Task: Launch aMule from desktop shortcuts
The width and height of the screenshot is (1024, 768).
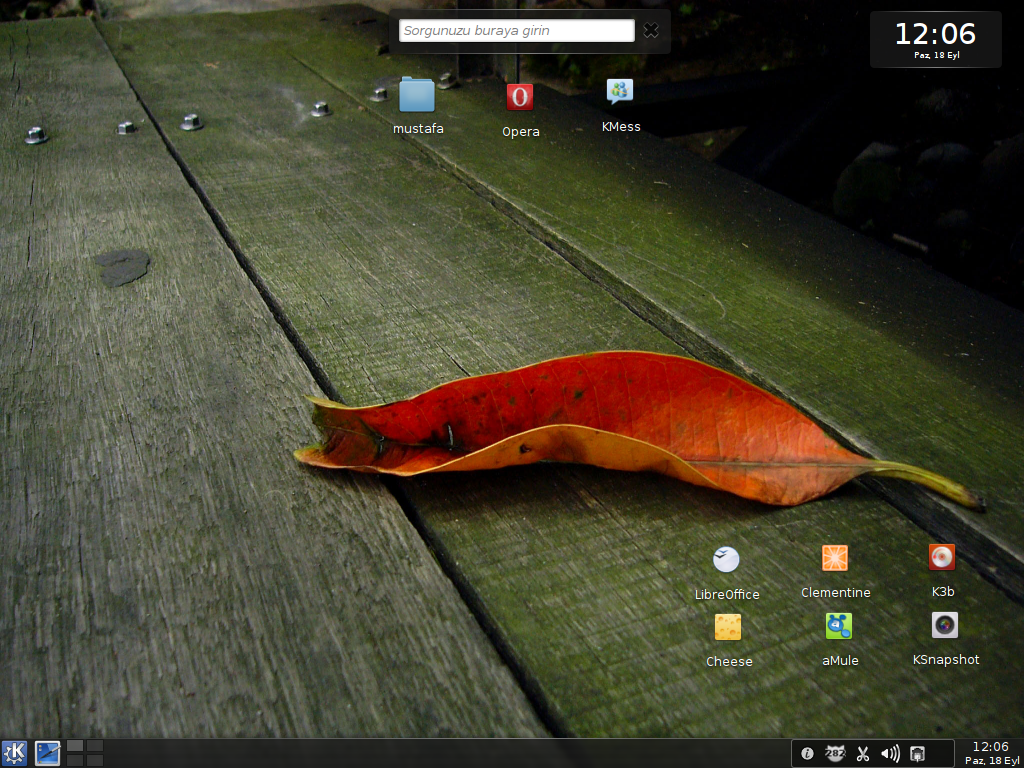Action: (839, 626)
